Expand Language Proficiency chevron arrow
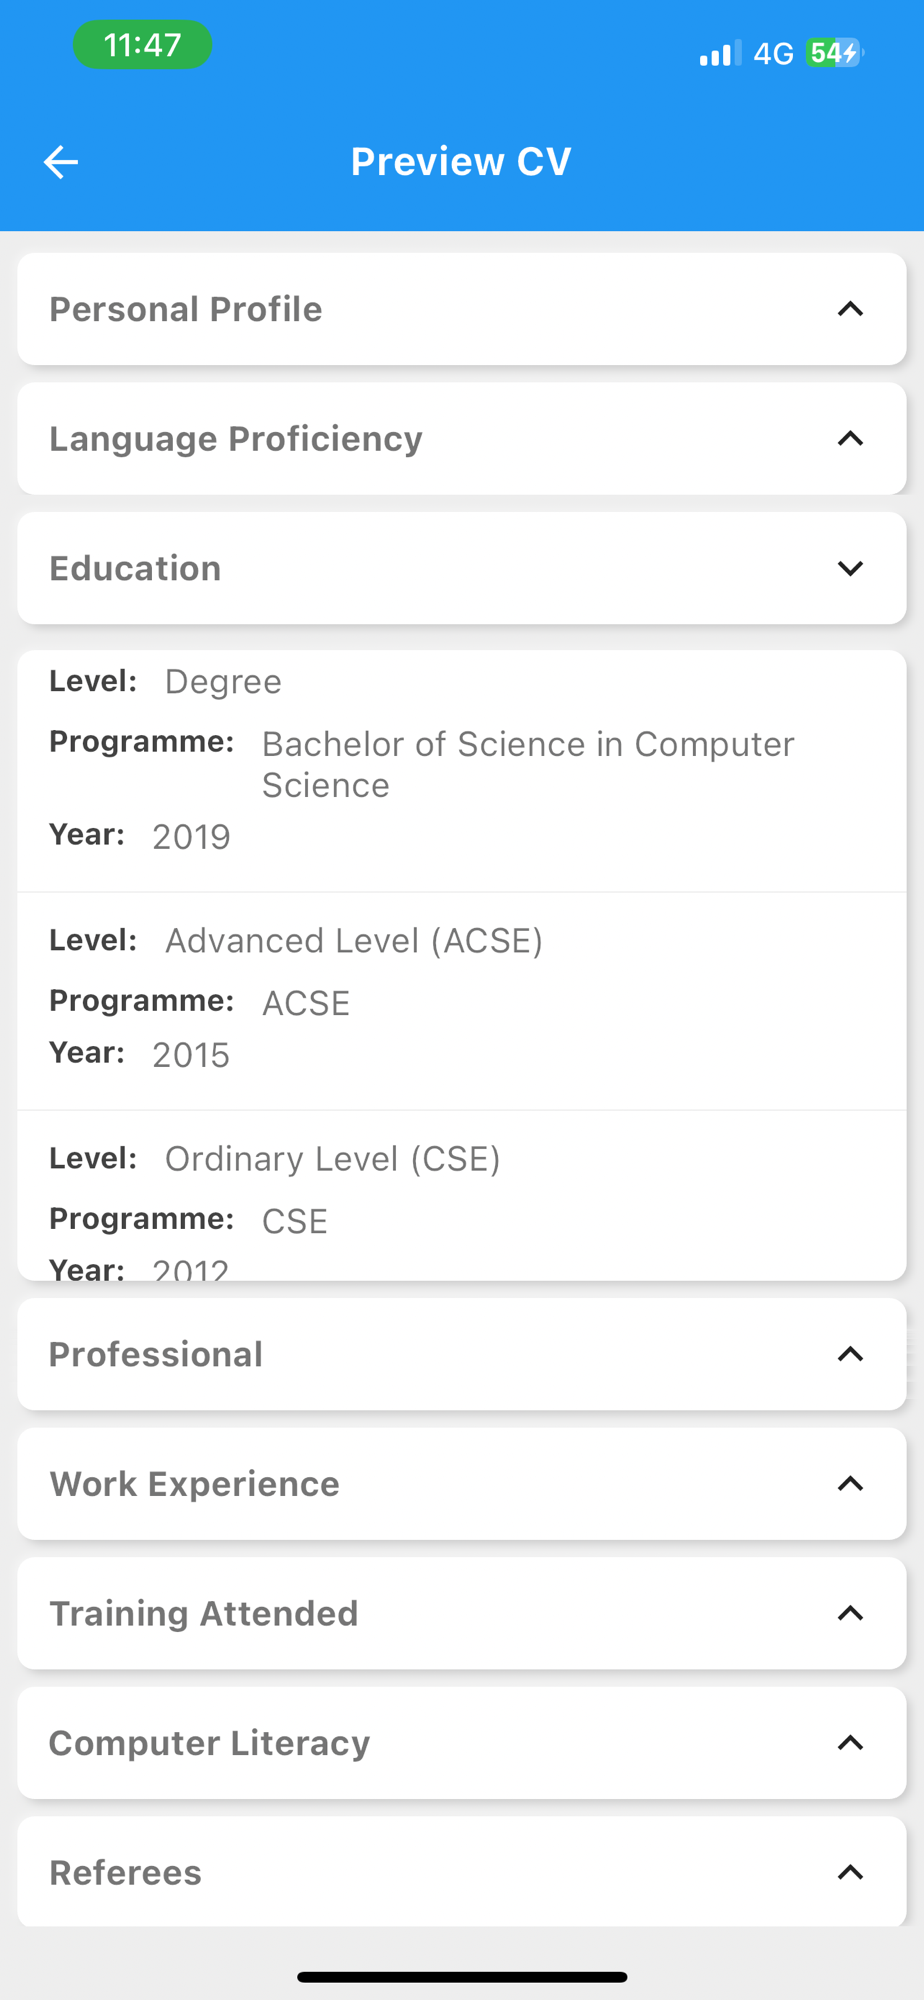The width and height of the screenshot is (924, 2000). point(850,439)
